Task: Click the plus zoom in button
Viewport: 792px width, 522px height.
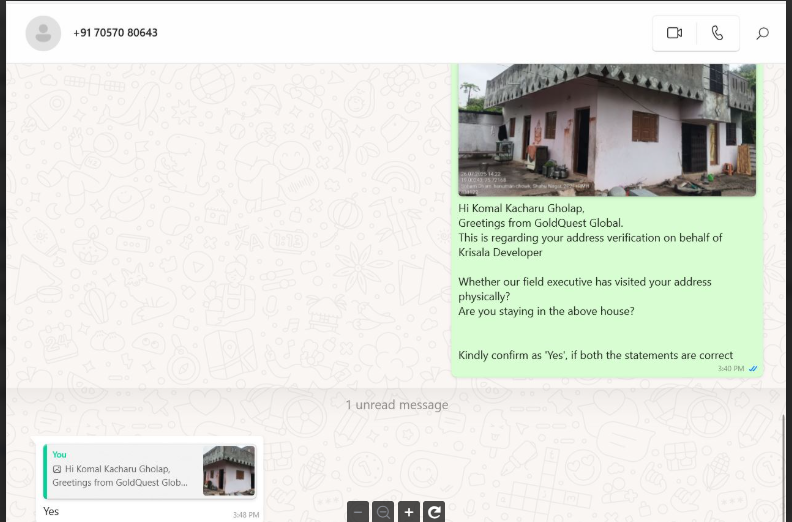Action: (x=408, y=512)
